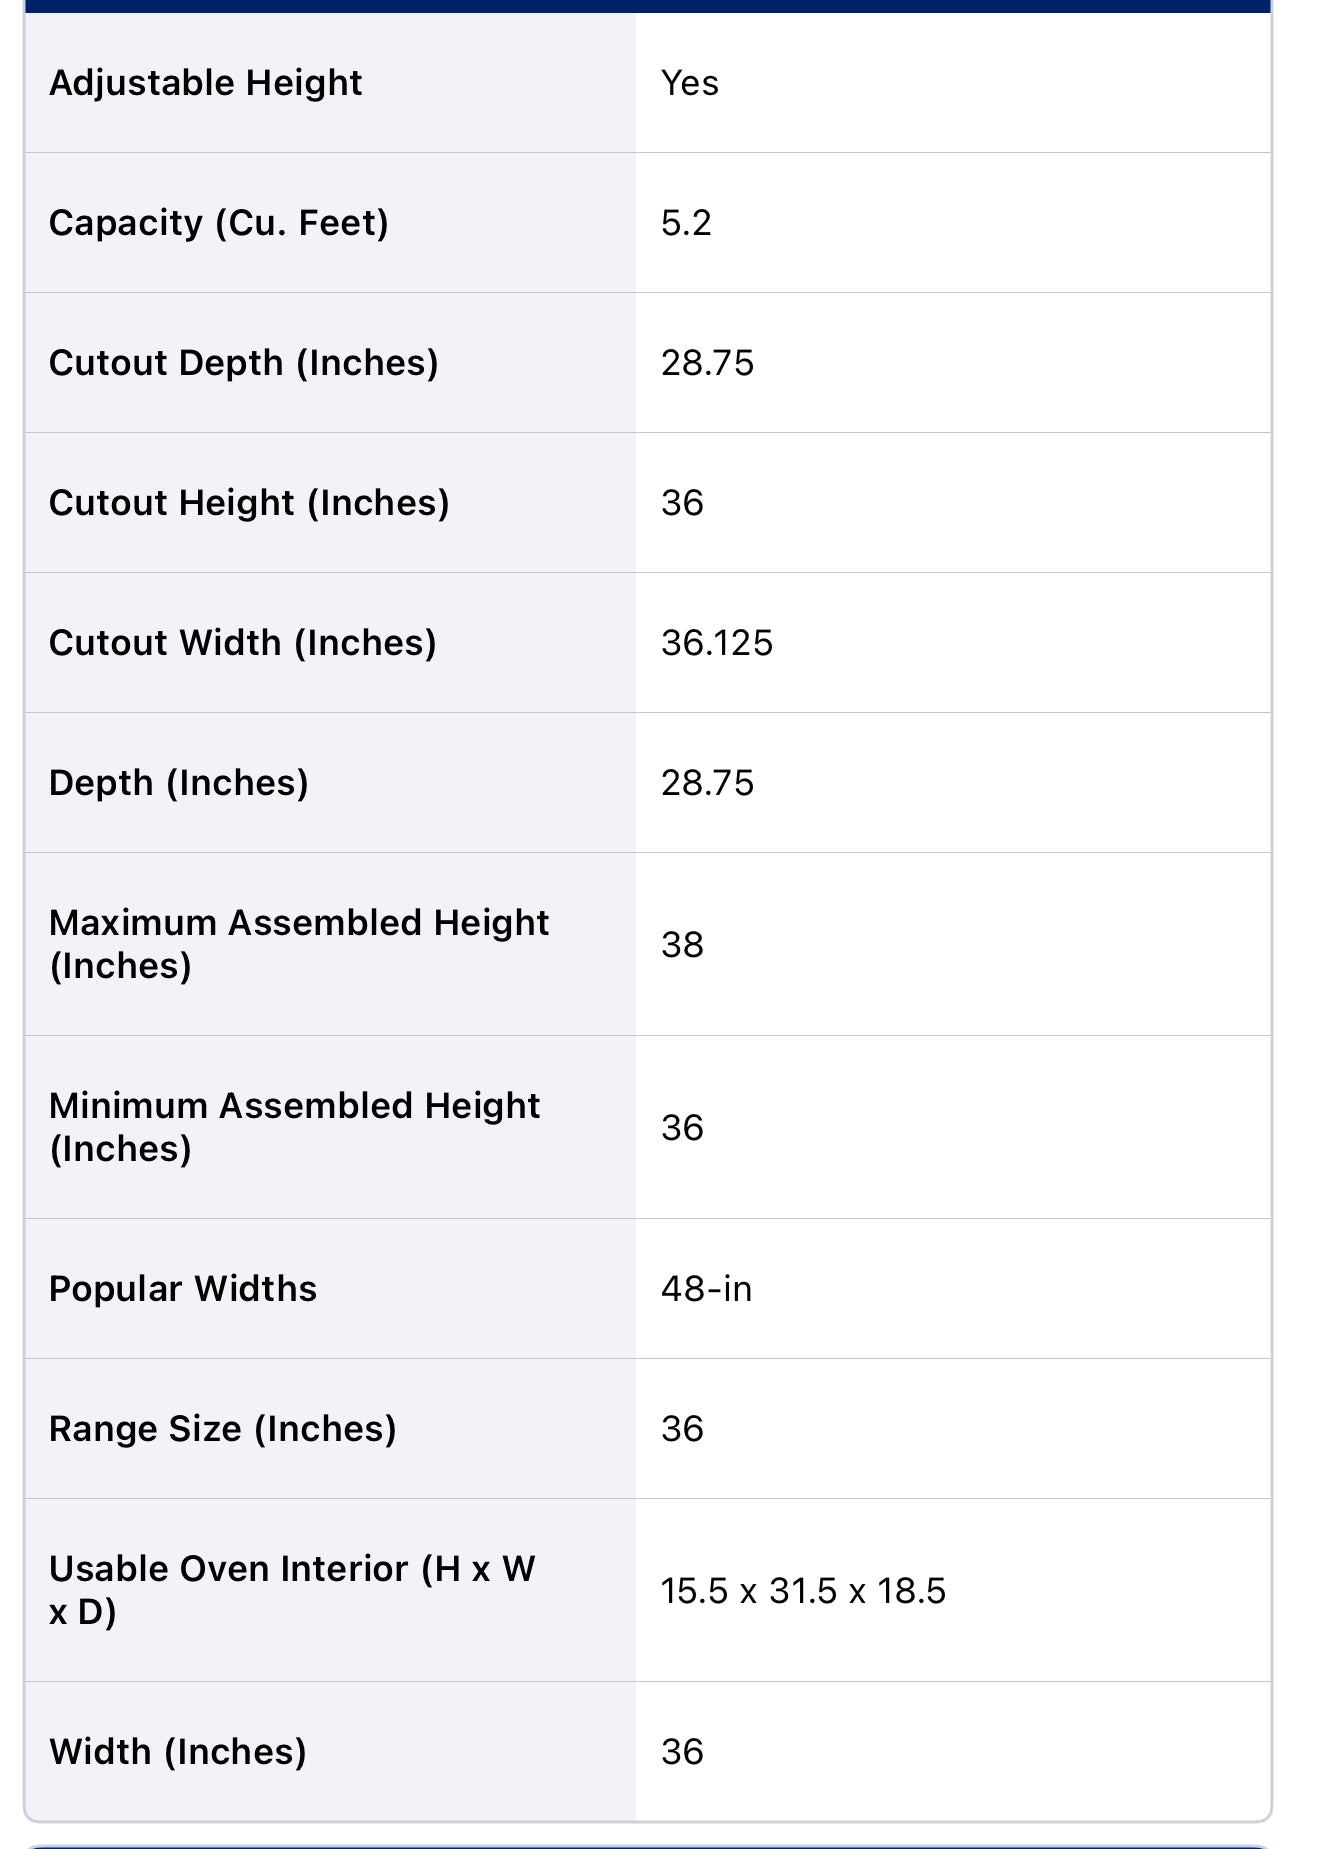Image resolution: width=1320 pixels, height=1849 pixels.
Task: Click the Popular Widths label
Action: point(182,1289)
